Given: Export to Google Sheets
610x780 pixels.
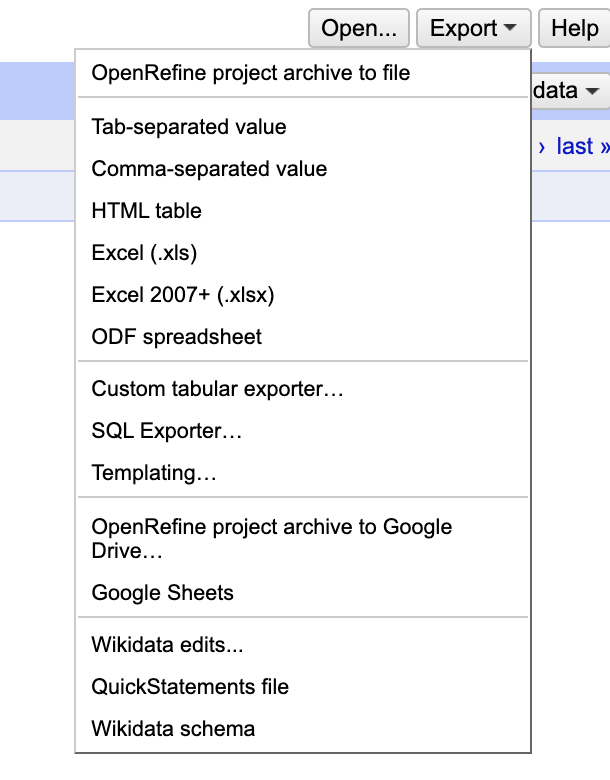Looking at the screenshot, I should [x=303, y=592].
